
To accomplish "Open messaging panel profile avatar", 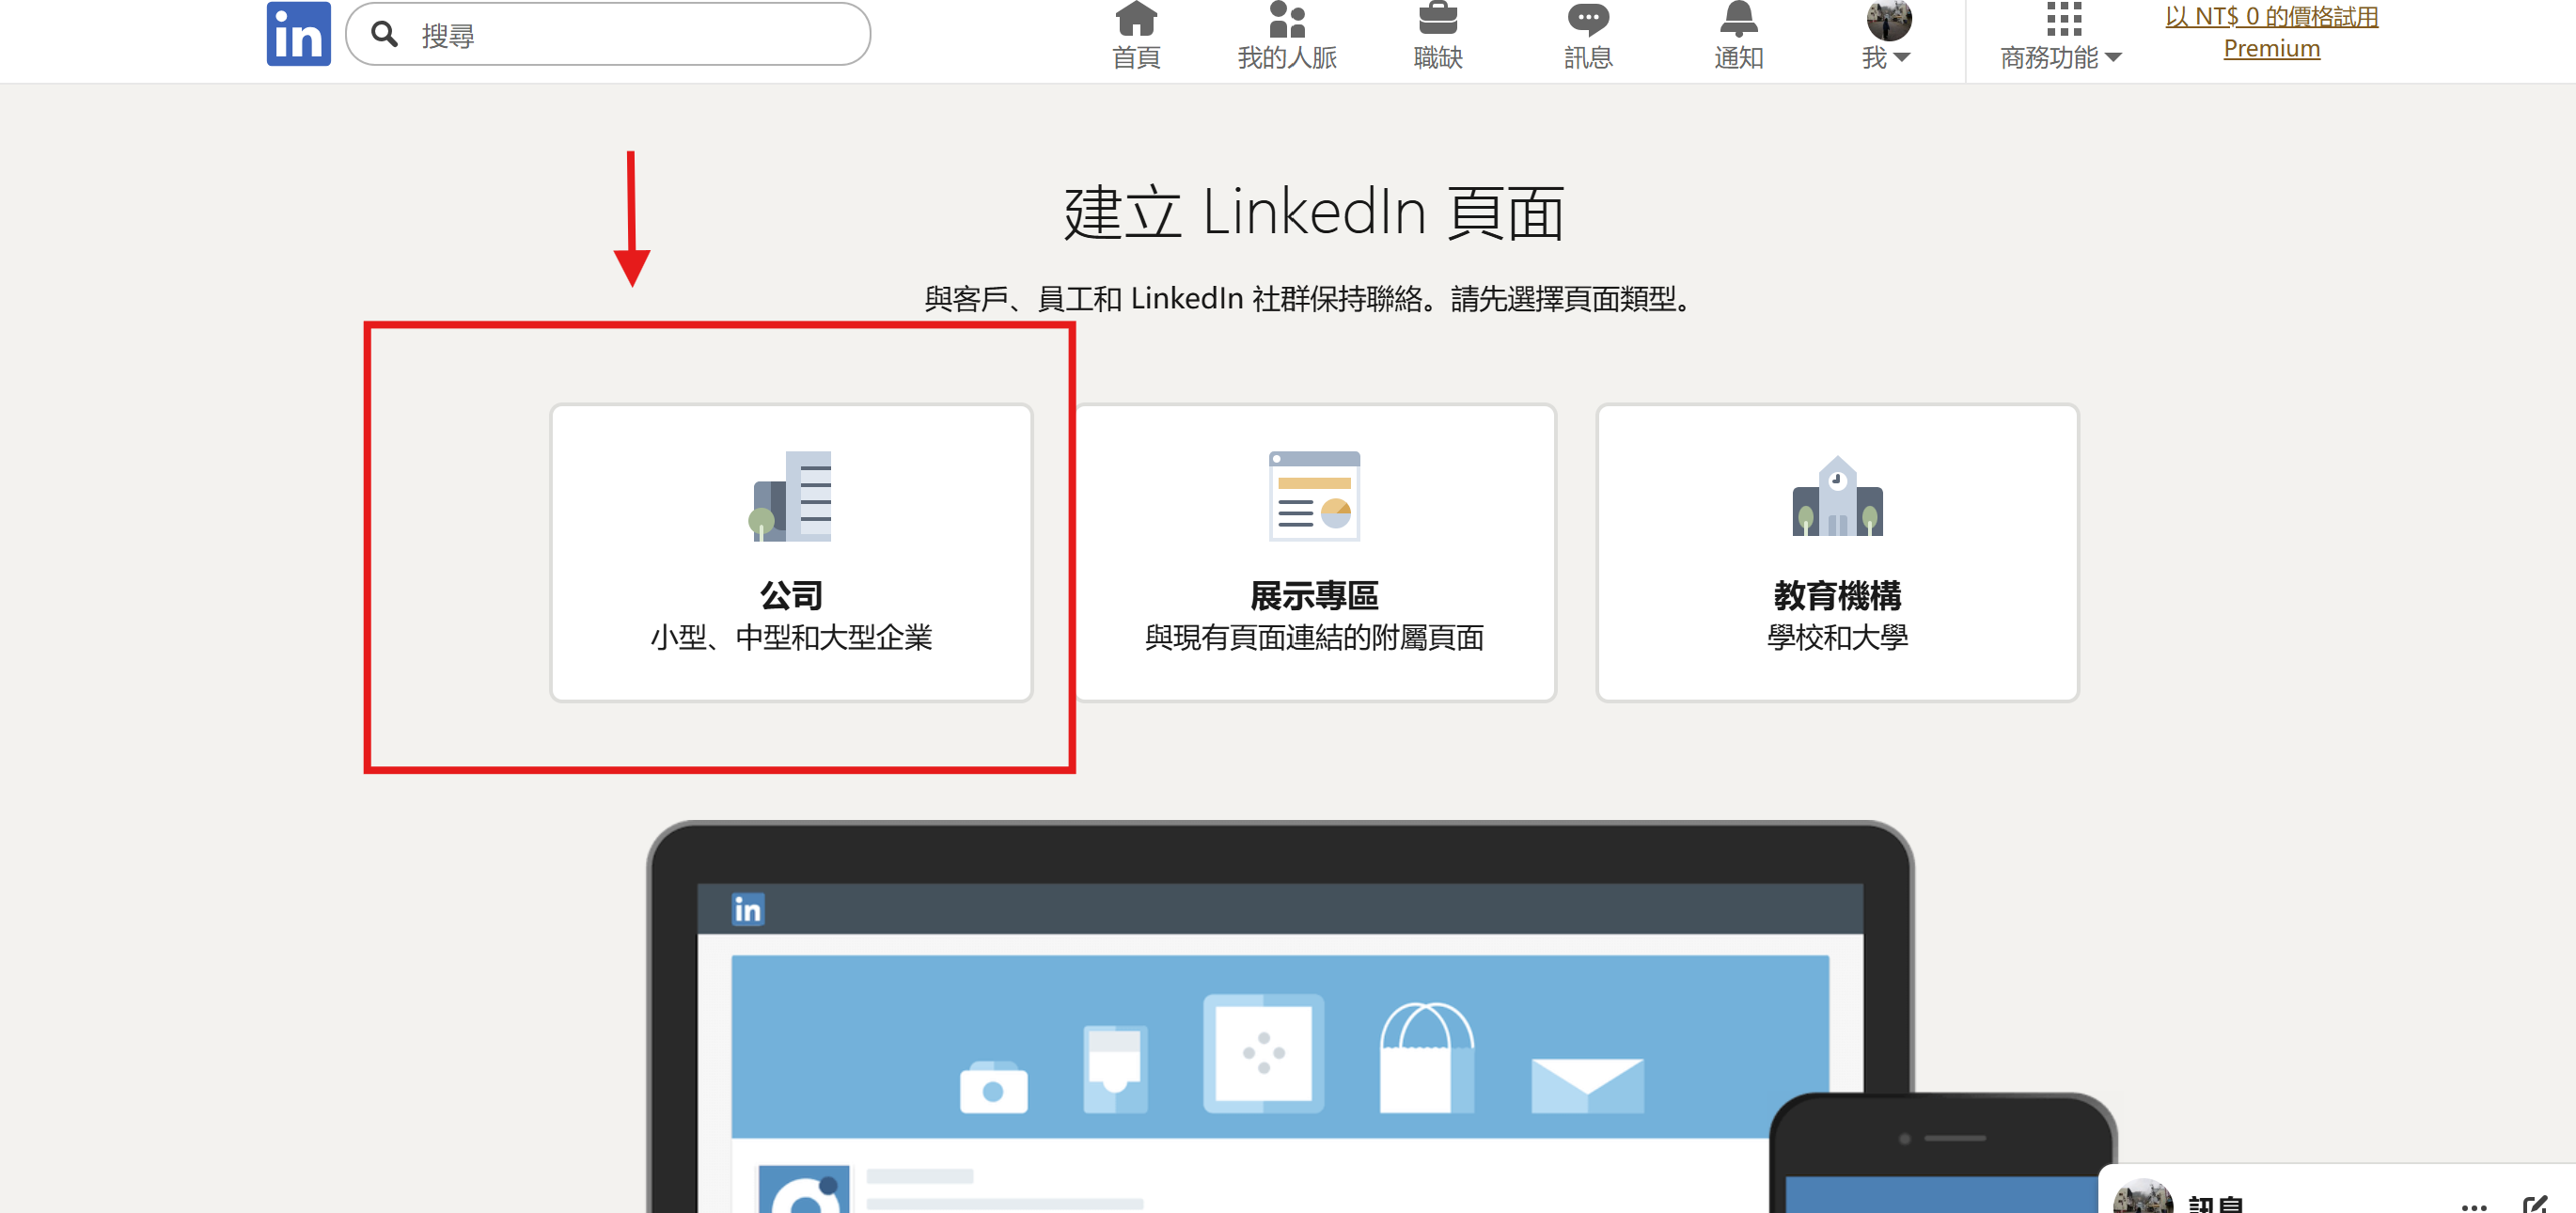I will (x=2142, y=1198).
